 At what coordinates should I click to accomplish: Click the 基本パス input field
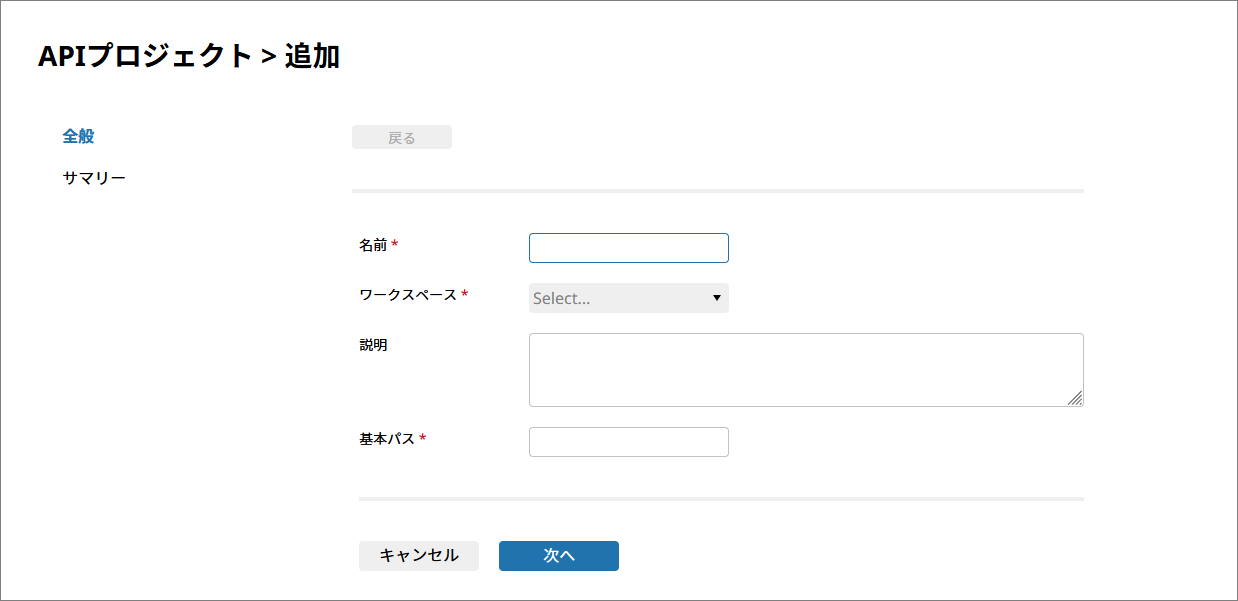(x=628, y=442)
